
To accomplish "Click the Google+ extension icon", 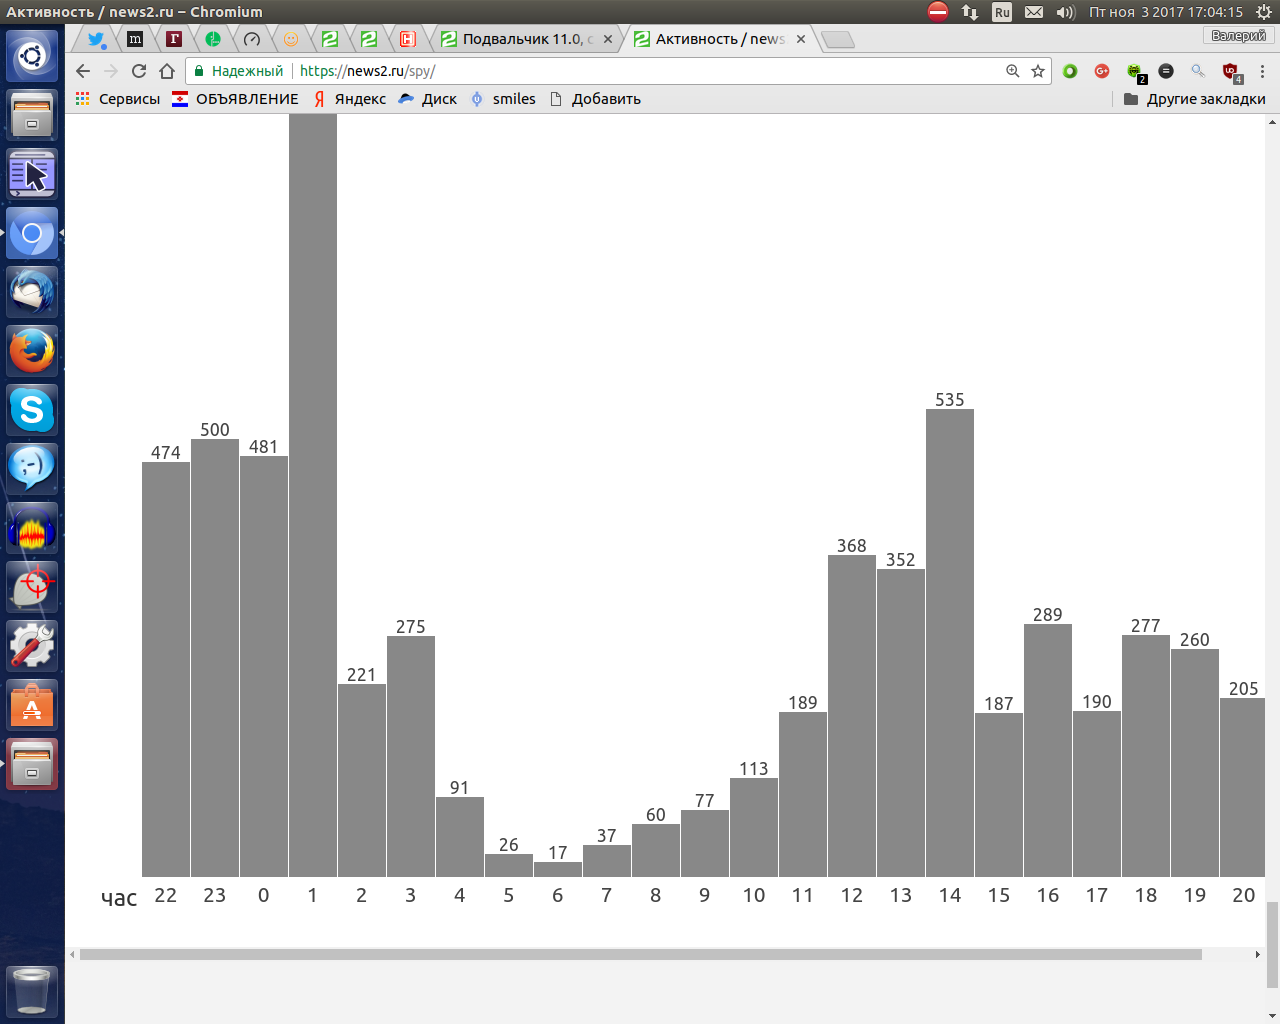I will click(x=1102, y=71).
